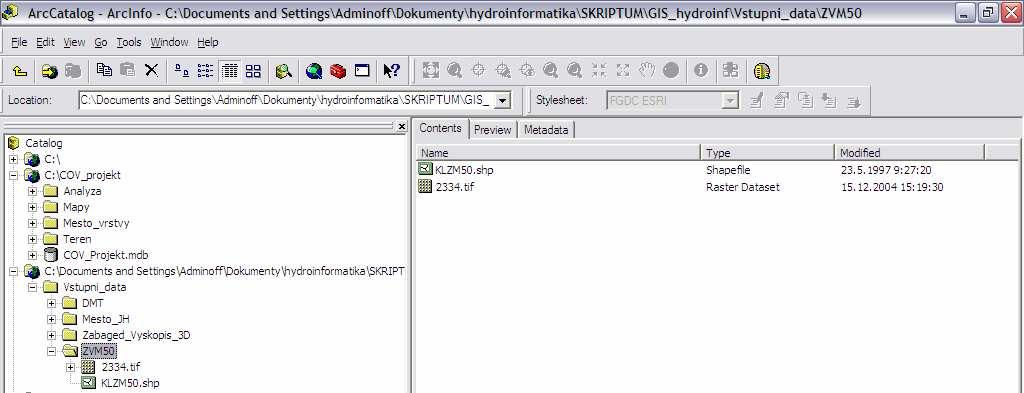Switch to Large Icons view

point(182,71)
